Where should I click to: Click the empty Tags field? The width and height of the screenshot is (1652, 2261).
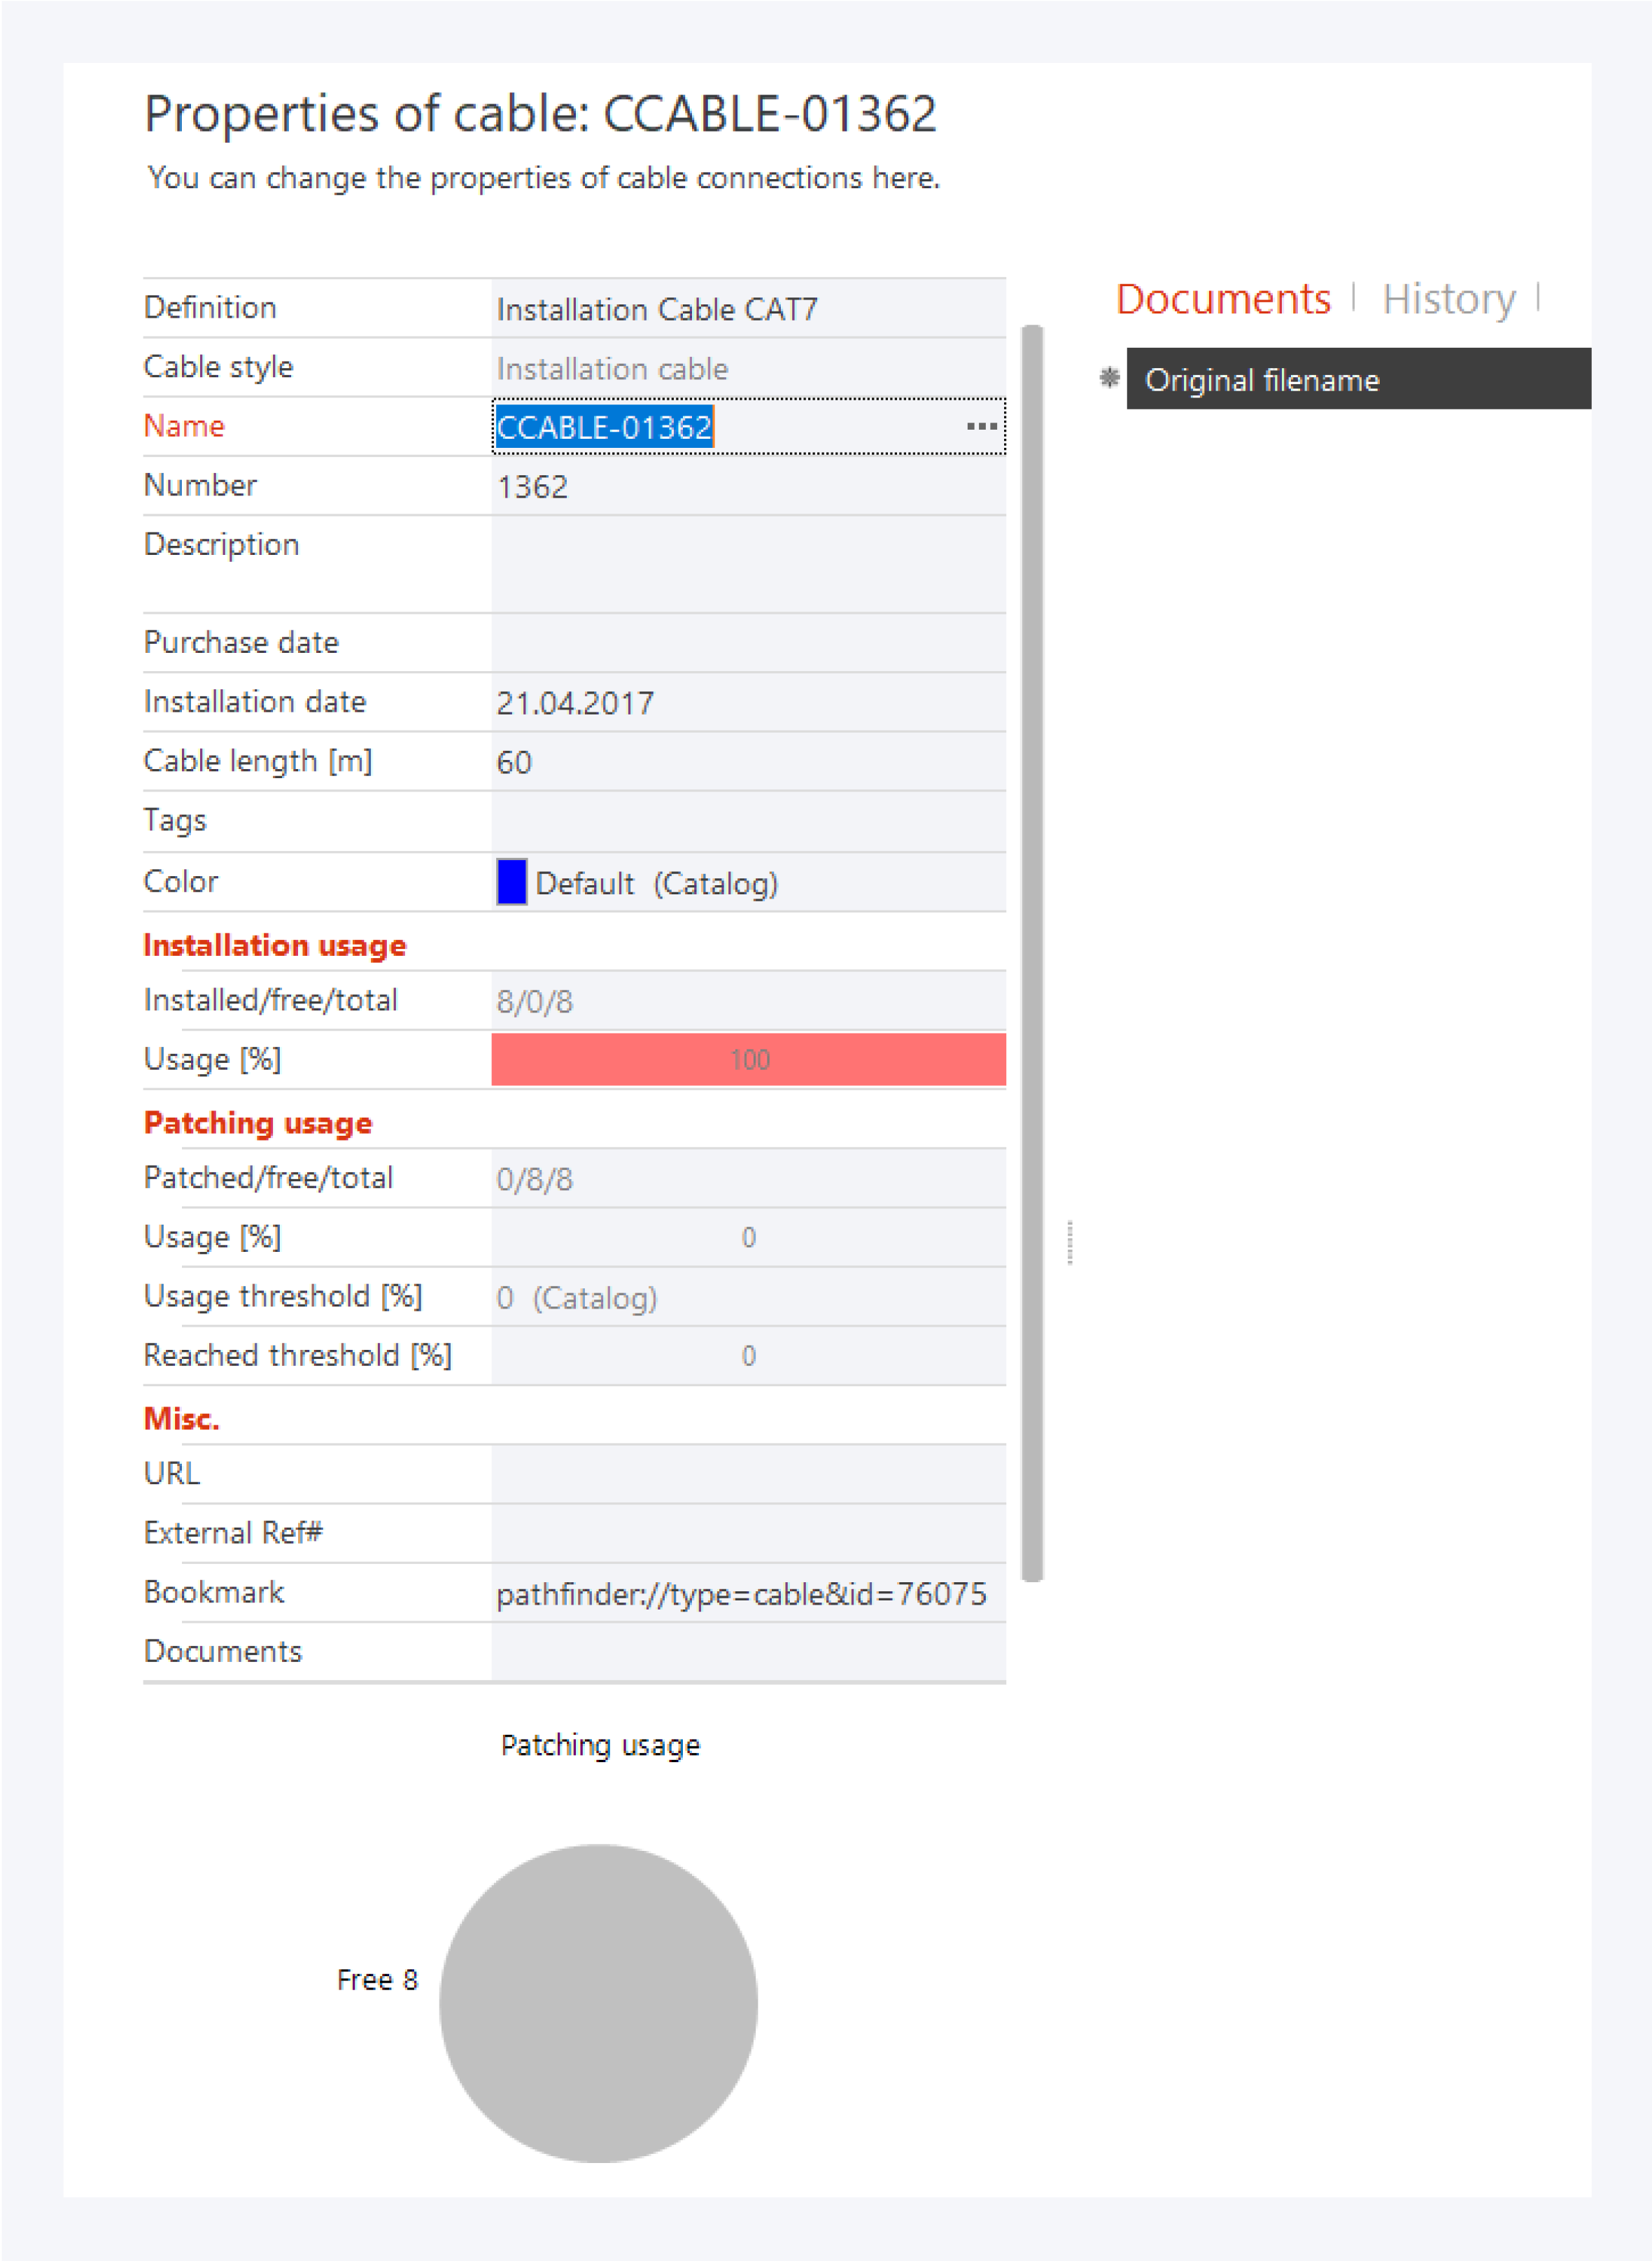(747, 822)
